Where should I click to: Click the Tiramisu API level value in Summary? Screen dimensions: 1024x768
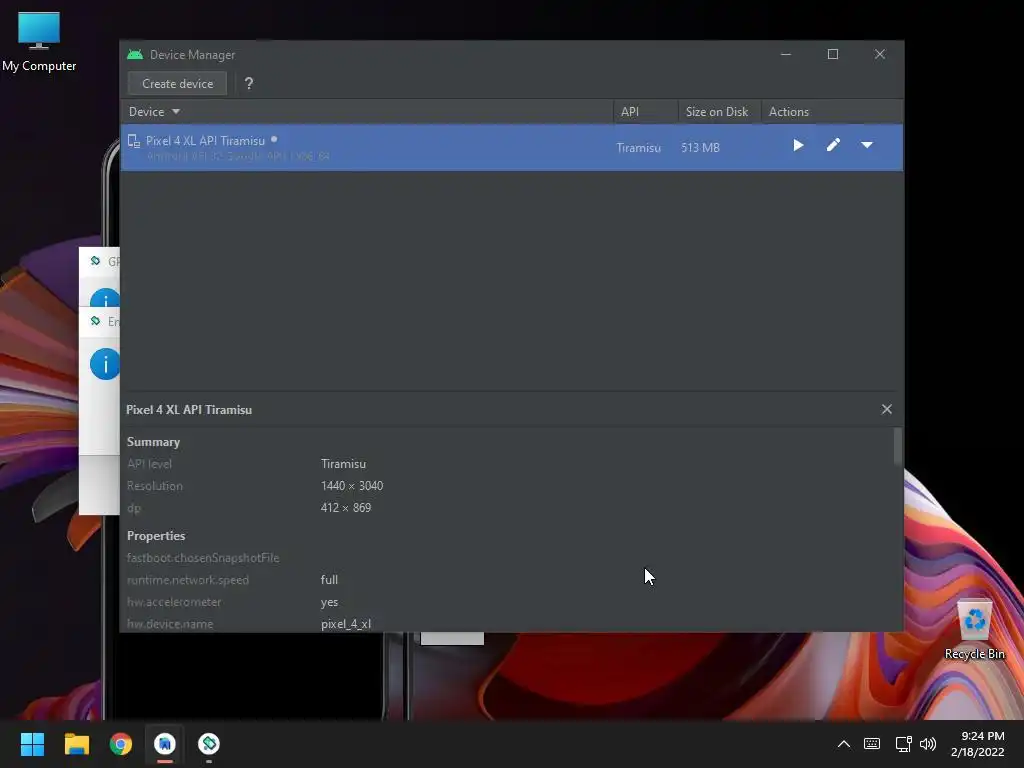tap(344, 464)
